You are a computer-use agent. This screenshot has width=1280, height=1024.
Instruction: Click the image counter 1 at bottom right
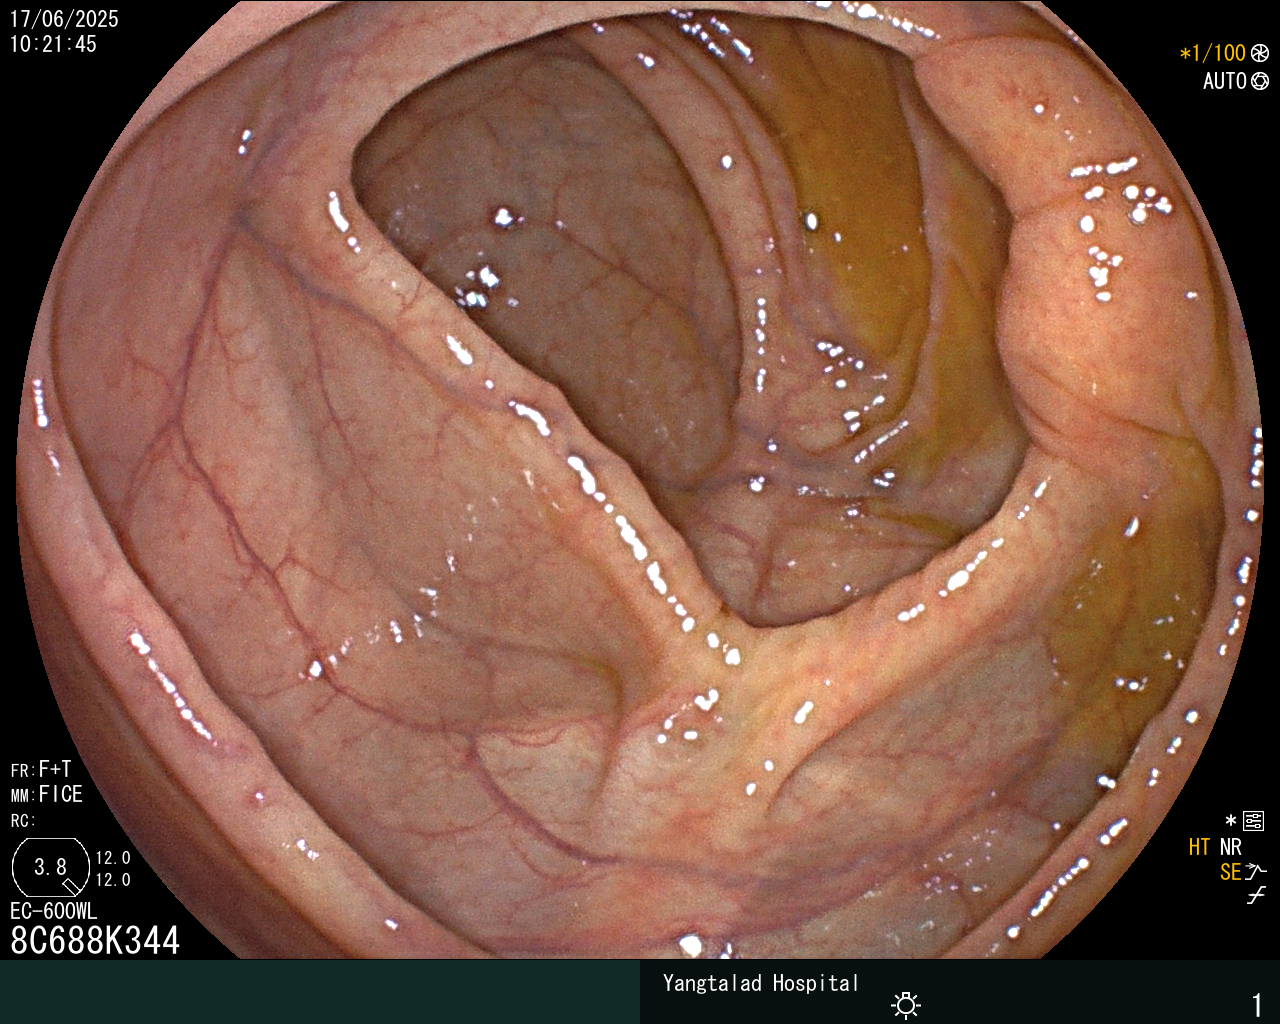click(1257, 1004)
